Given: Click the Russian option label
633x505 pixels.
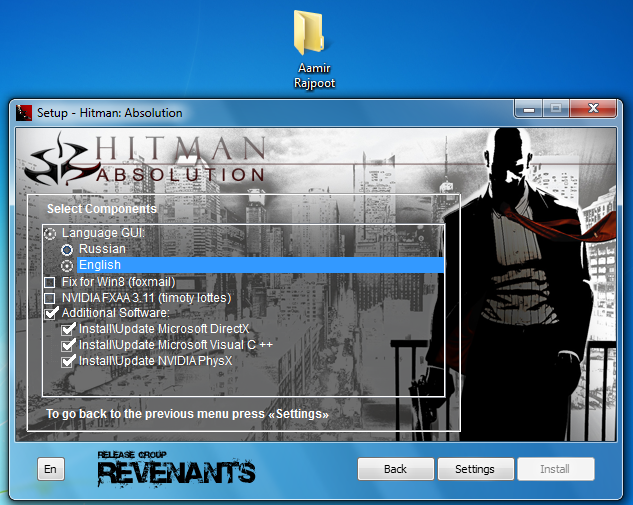Looking at the screenshot, I should point(102,249).
